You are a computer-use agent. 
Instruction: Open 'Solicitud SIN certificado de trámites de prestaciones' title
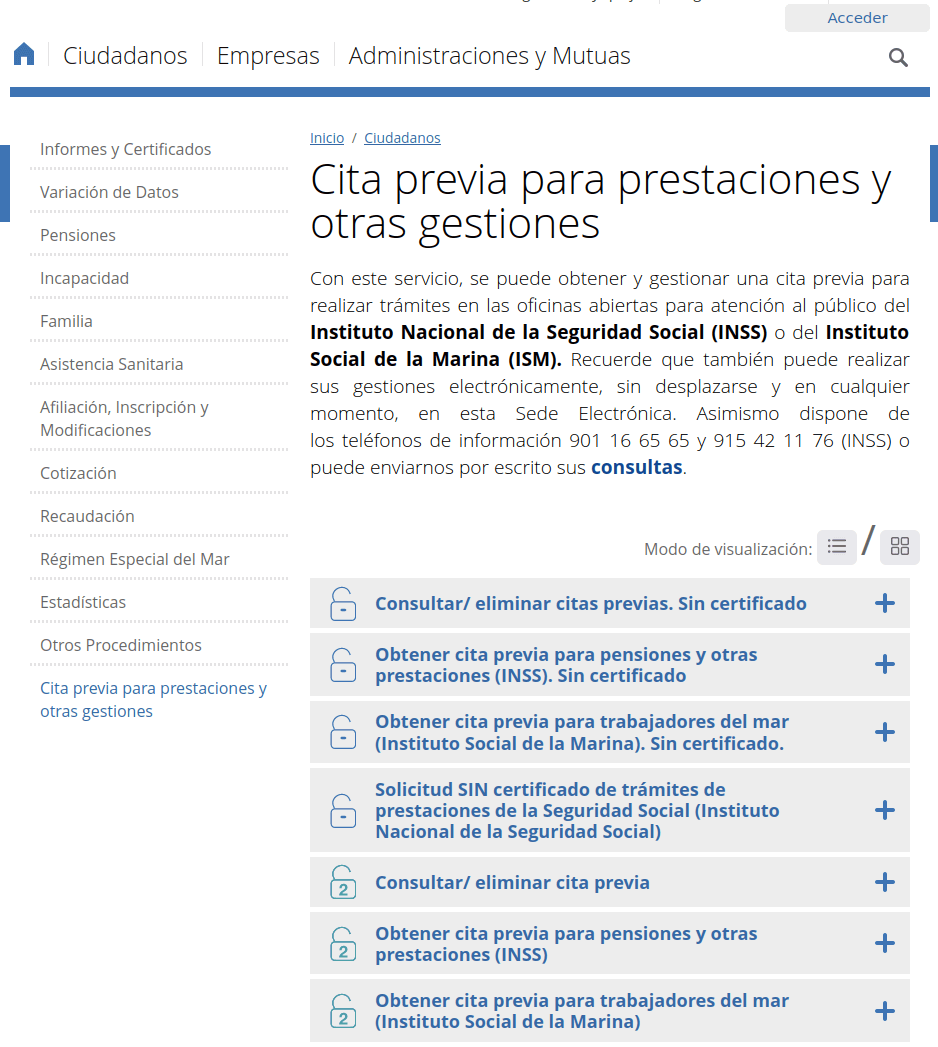577,811
